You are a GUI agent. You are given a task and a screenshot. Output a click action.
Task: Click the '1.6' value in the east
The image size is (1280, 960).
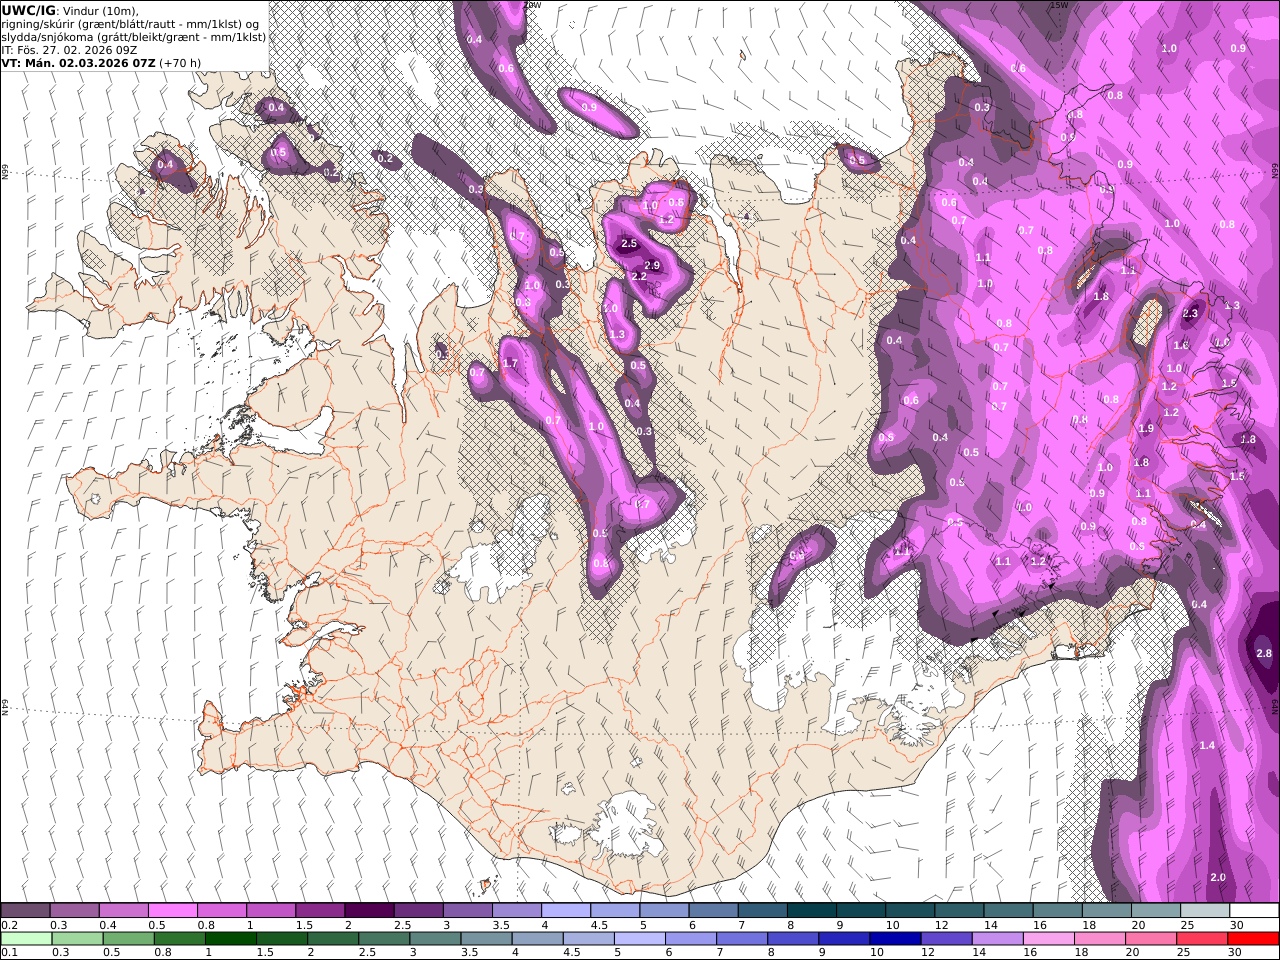click(x=1181, y=345)
